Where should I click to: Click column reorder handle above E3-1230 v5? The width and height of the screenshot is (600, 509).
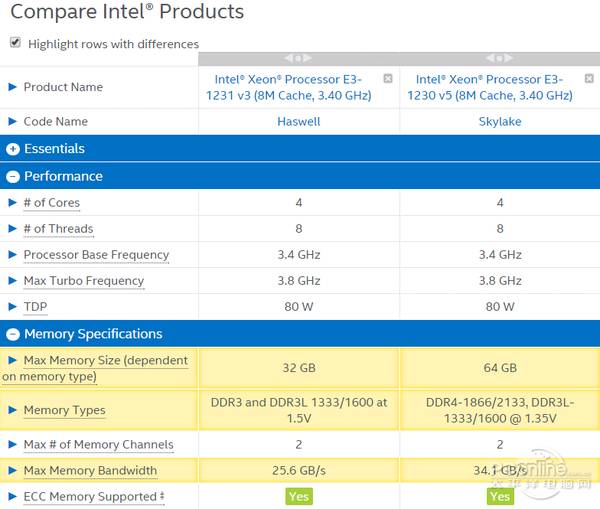click(x=500, y=58)
